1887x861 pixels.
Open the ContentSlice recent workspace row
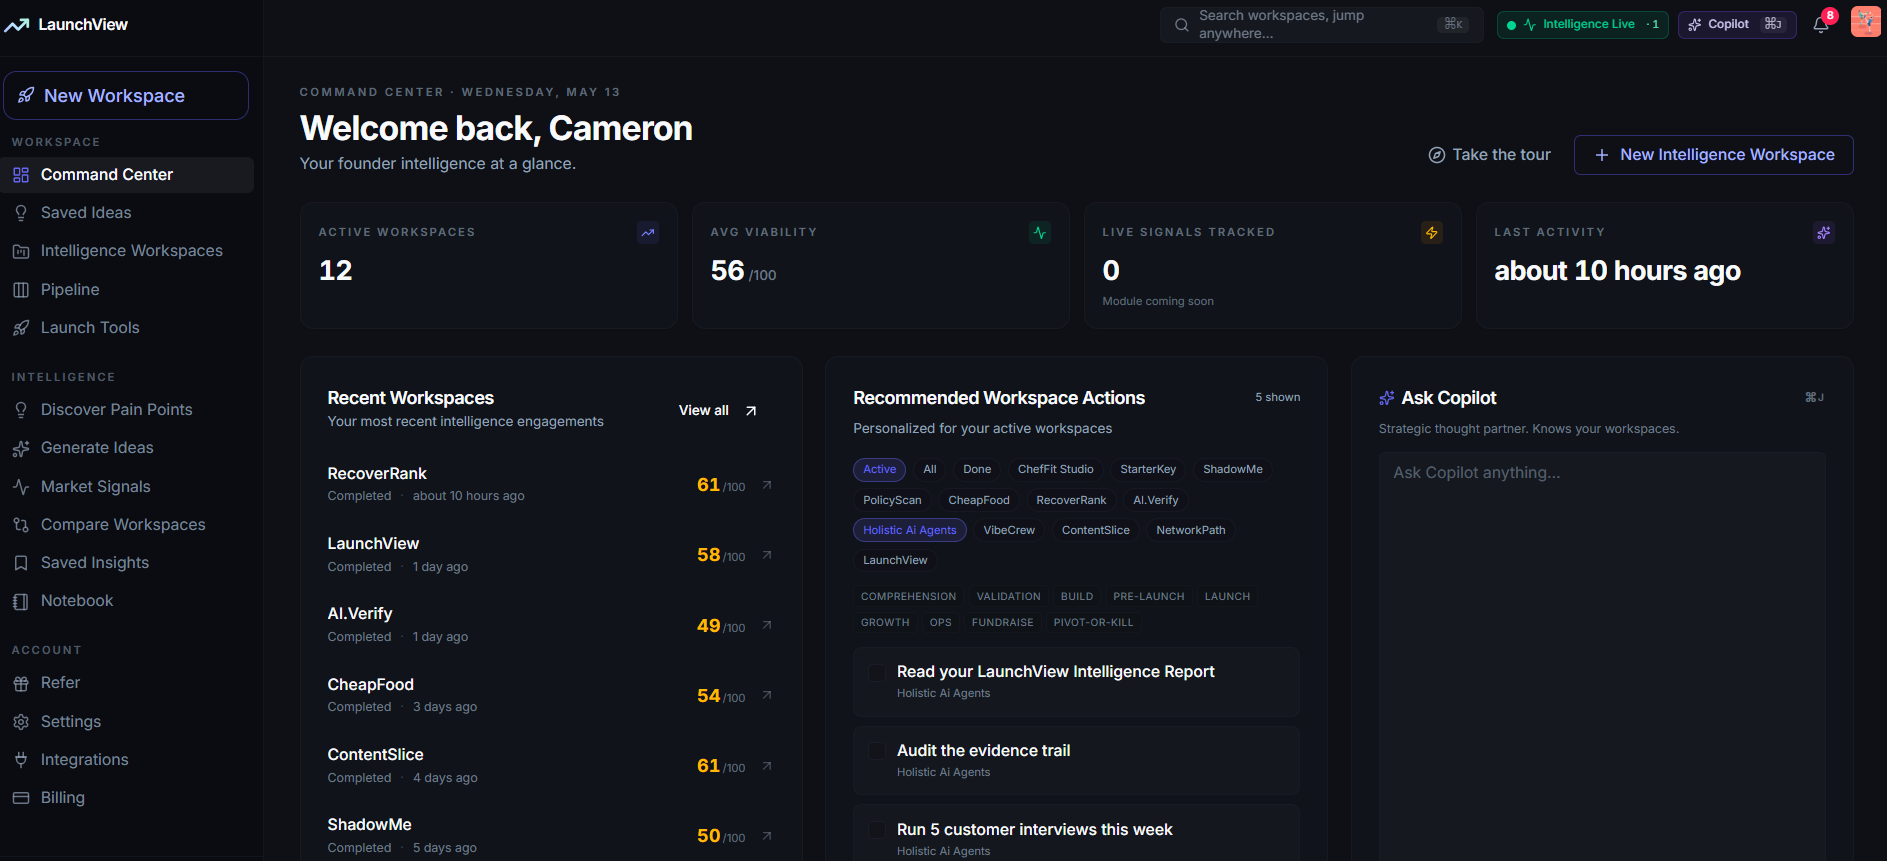(x=551, y=766)
